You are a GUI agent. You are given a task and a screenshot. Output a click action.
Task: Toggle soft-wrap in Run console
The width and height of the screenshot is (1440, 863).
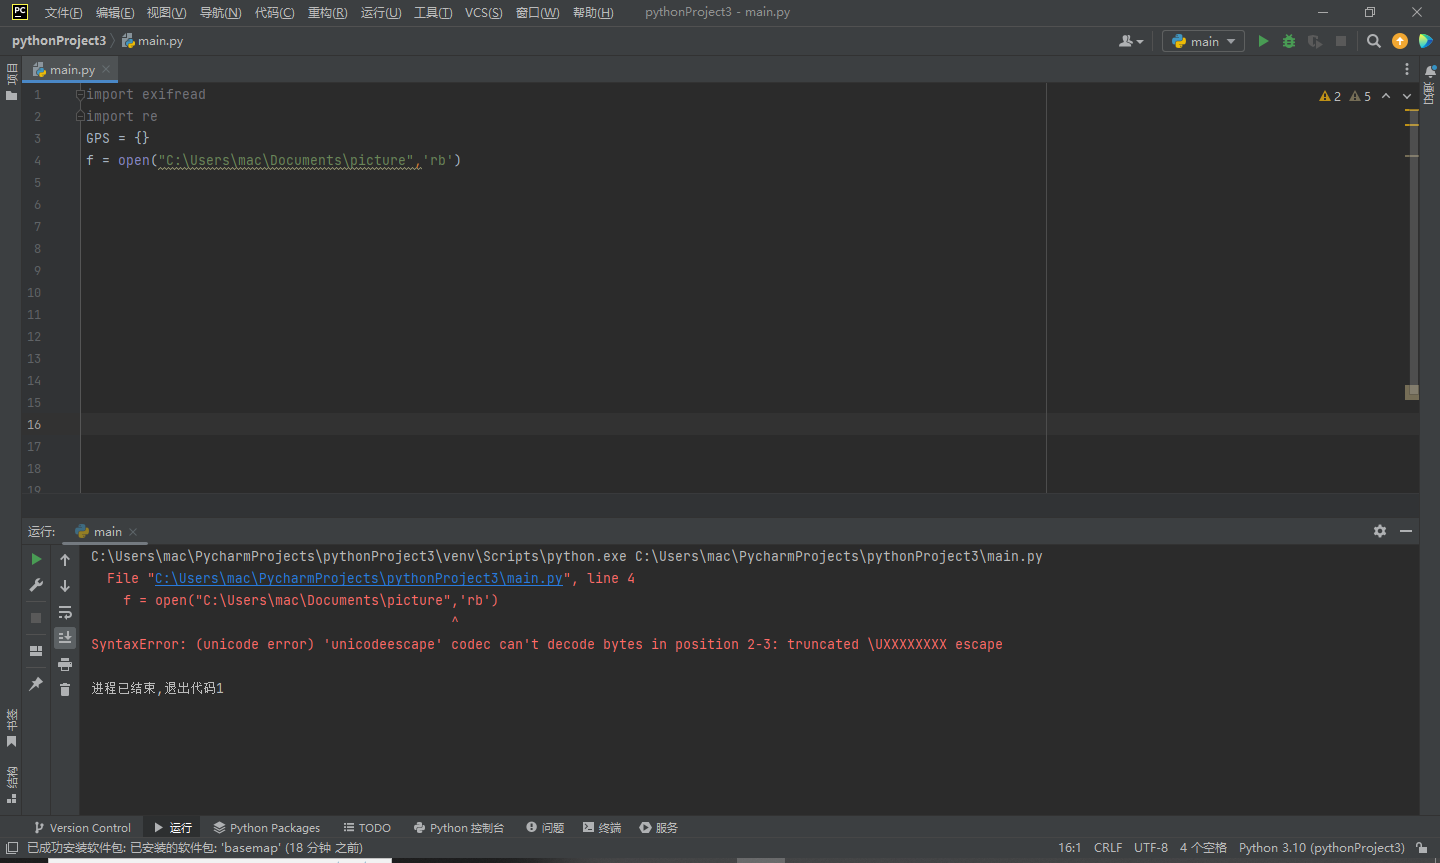[65, 612]
